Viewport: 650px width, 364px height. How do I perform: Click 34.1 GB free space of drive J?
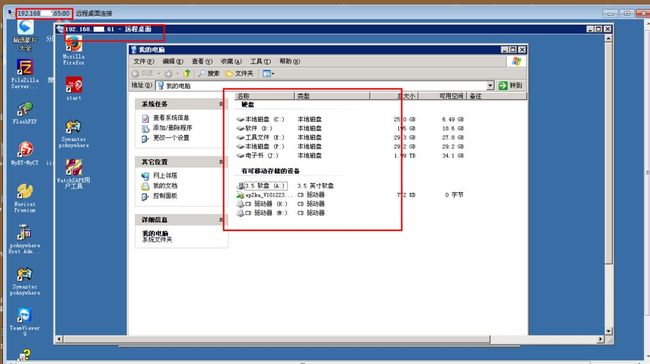point(453,156)
